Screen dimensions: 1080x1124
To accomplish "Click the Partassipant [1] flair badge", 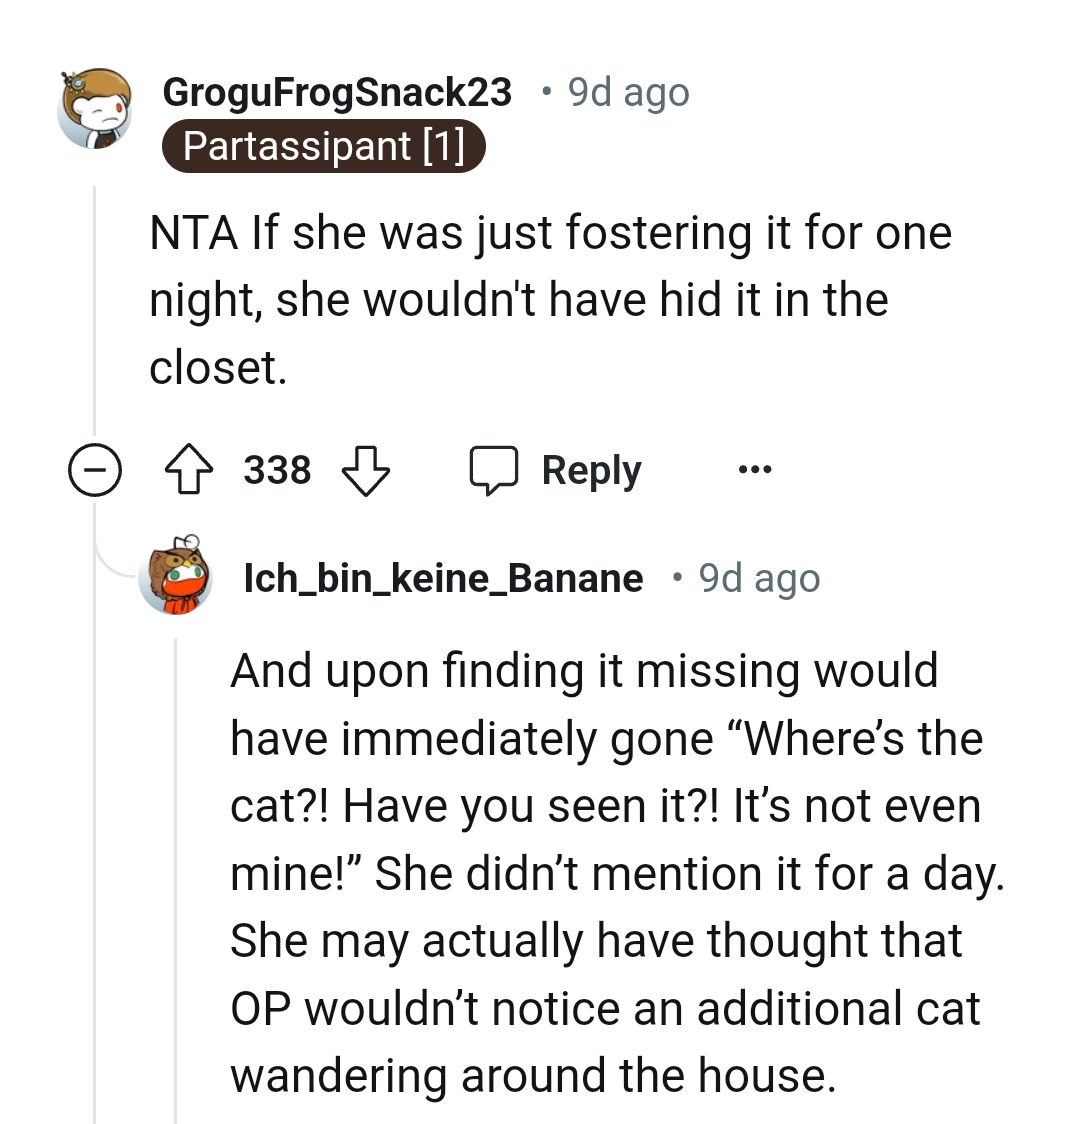I will point(323,146).
